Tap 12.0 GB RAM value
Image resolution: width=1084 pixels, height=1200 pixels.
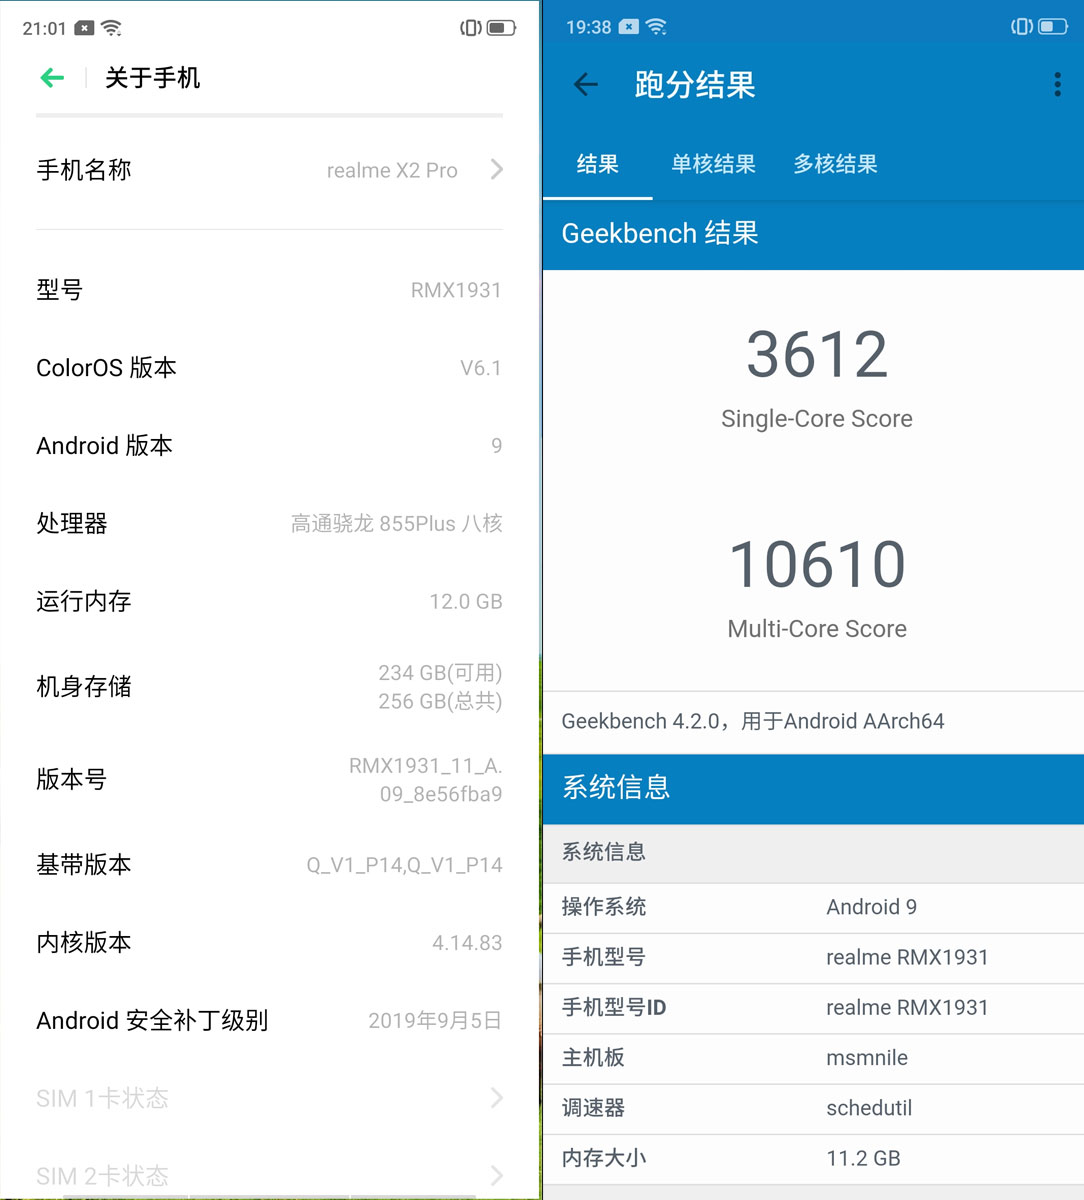pos(466,601)
